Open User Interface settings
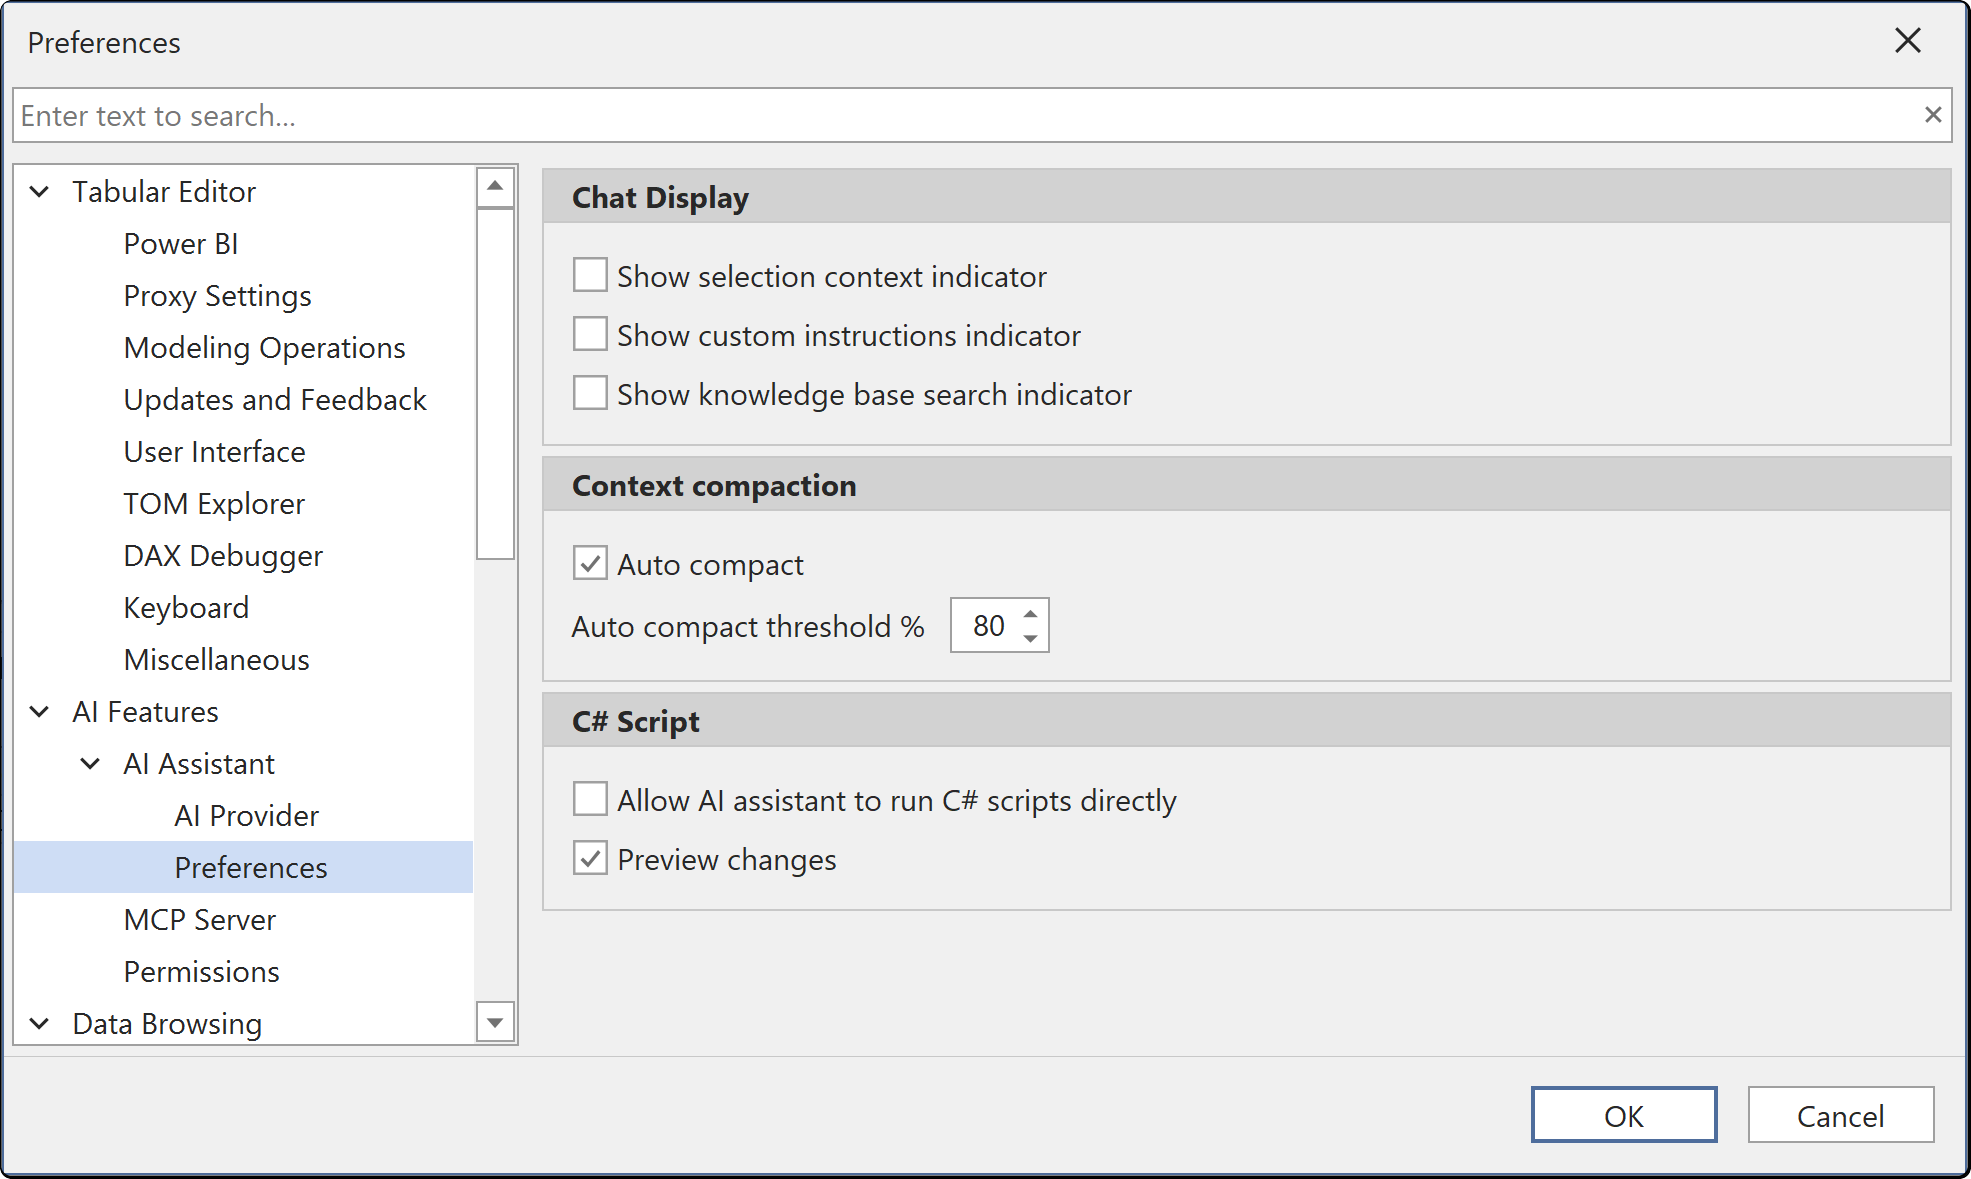Viewport: 1971px width, 1179px height. point(215,451)
